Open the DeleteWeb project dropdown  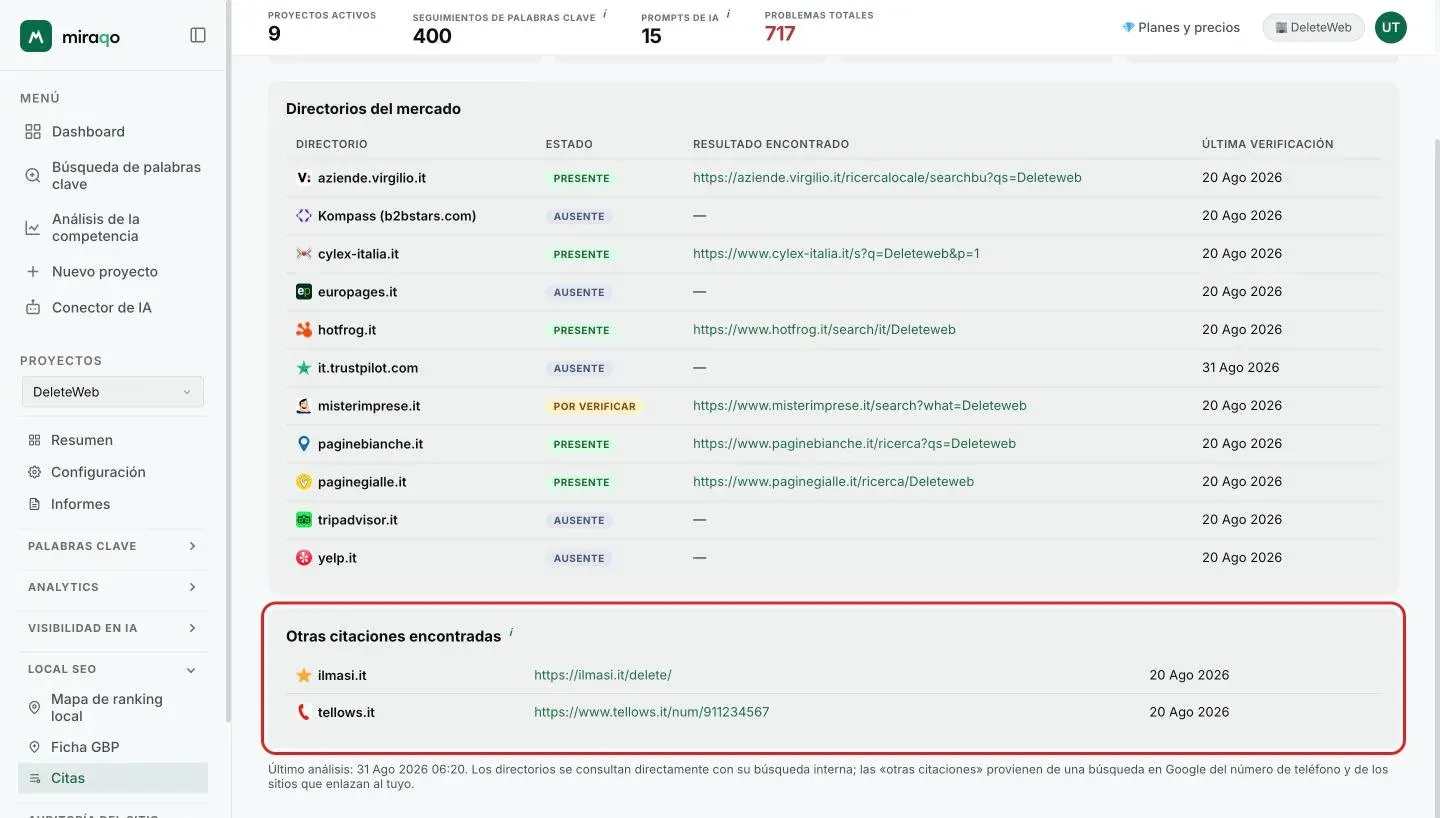(113, 392)
